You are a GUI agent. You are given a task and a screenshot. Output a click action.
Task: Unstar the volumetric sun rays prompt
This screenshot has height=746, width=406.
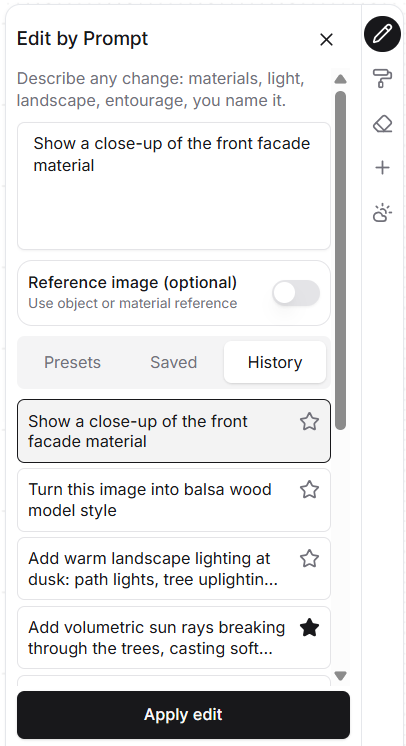pos(309,628)
